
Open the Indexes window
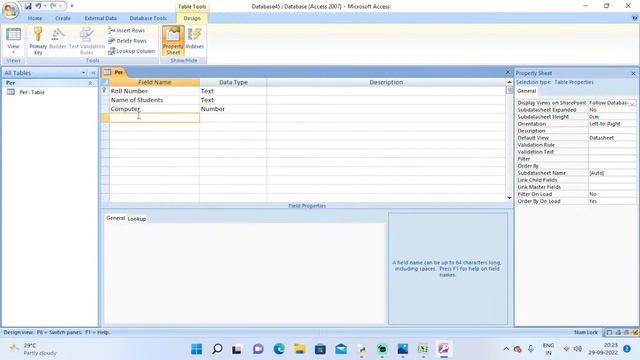pos(195,39)
